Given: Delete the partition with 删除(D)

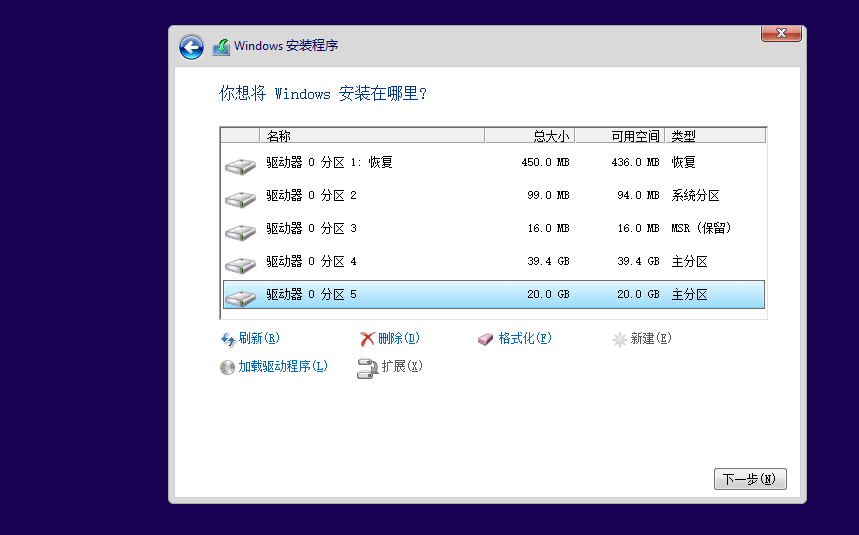Looking at the screenshot, I should [399, 338].
